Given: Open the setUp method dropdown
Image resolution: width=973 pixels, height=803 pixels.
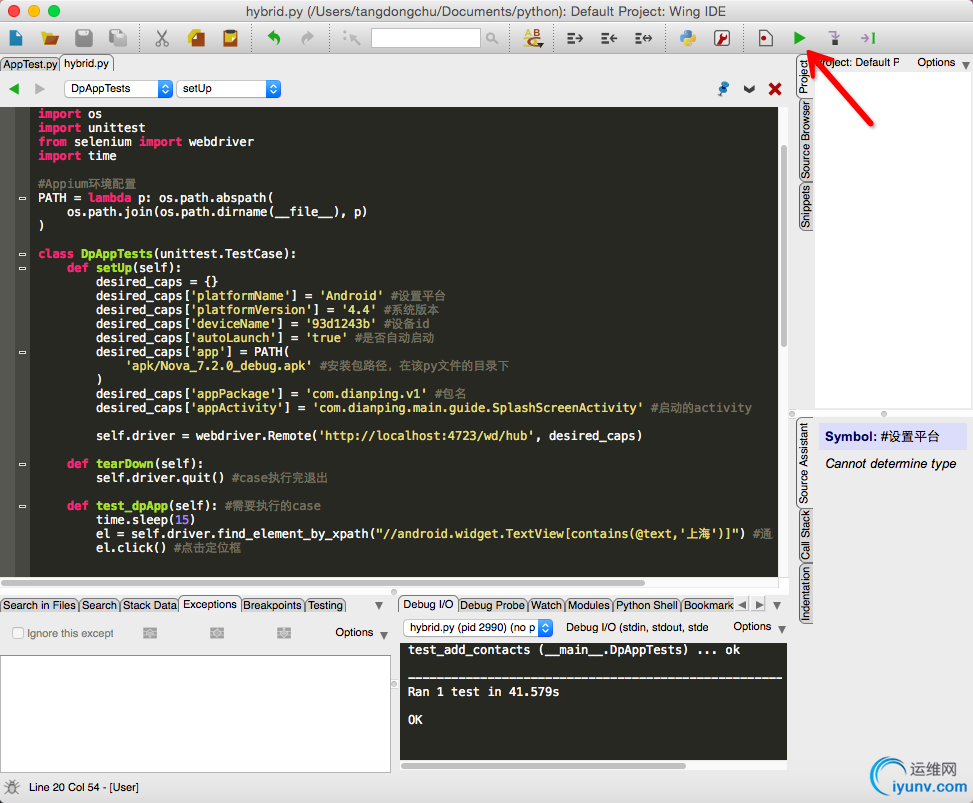Looking at the screenshot, I should [x=228, y=89].
